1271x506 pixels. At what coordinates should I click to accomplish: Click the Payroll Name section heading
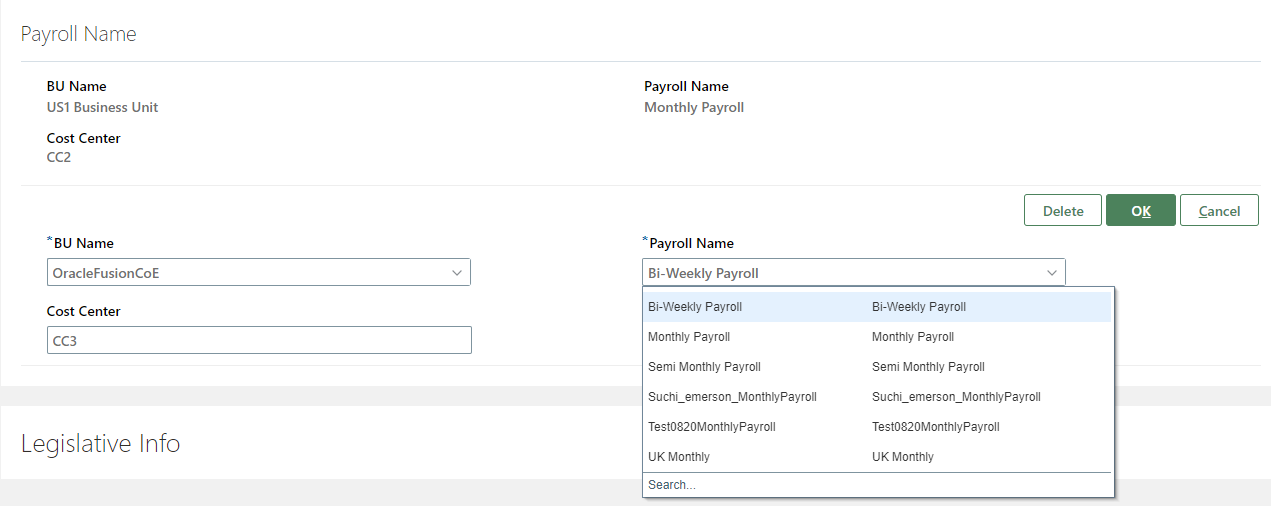coord(78,34)
